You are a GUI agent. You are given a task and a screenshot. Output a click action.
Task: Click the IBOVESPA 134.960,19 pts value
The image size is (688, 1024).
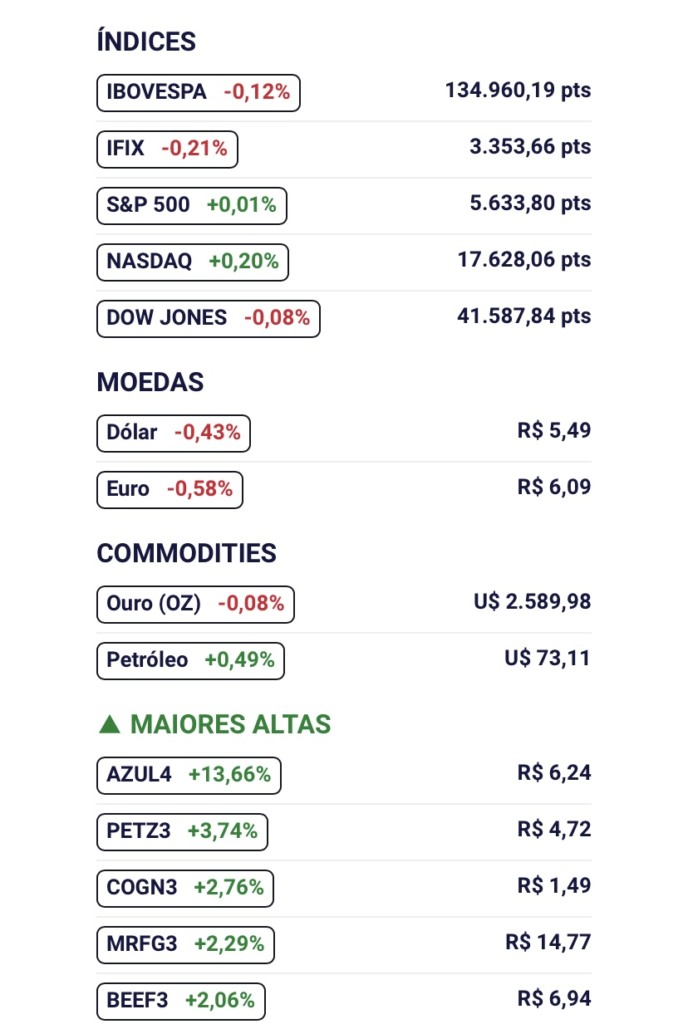tap(518, 91)
